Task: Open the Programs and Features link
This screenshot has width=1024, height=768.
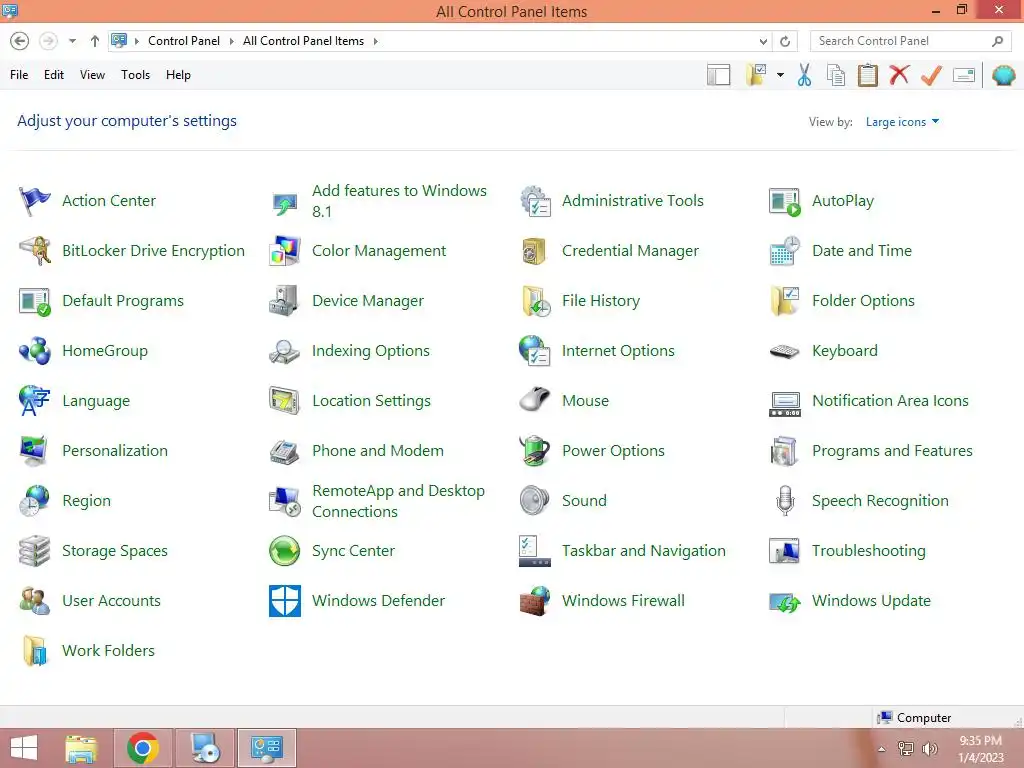Action: (x=892, y=451)
